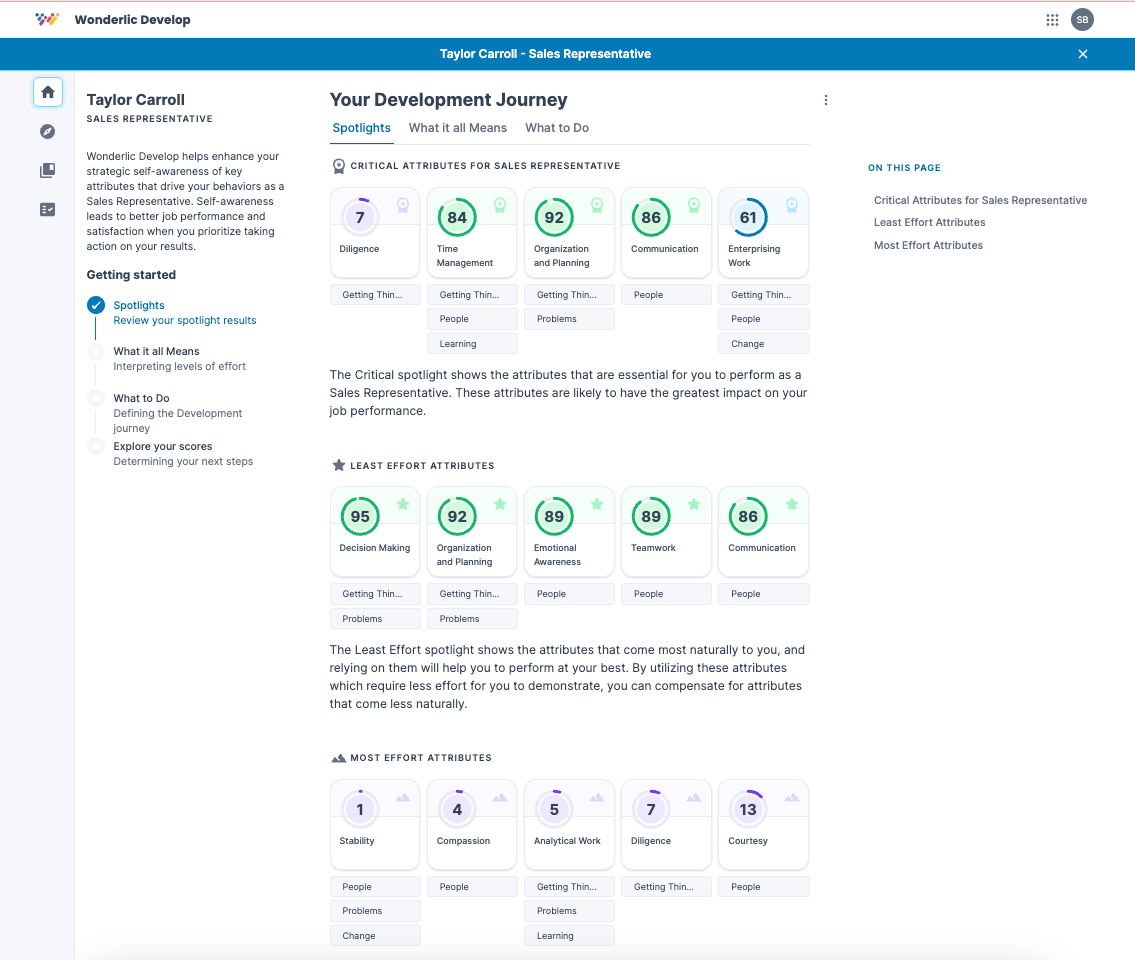Open the What to Do tab
The width and height of the screenshot is (1135, 960).
pos(556,128)
